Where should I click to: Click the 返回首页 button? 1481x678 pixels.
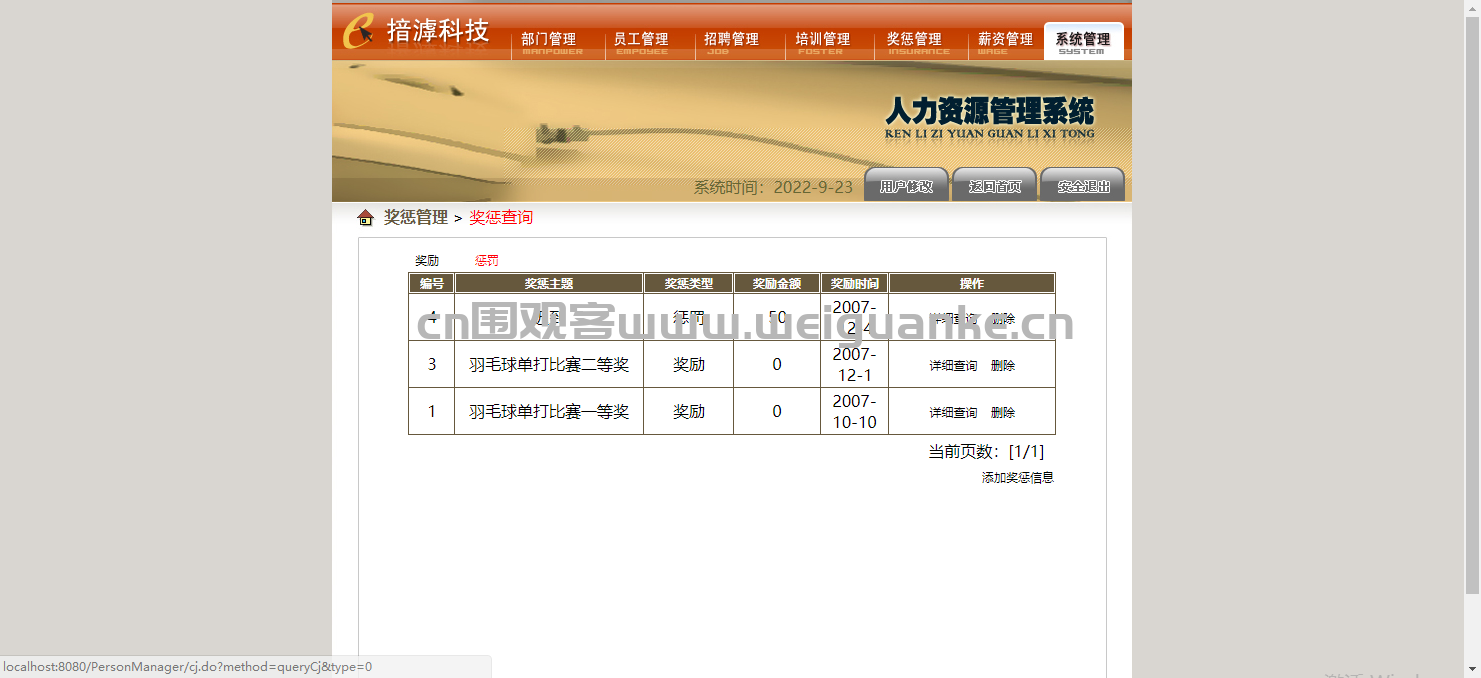tap(994, 185)
